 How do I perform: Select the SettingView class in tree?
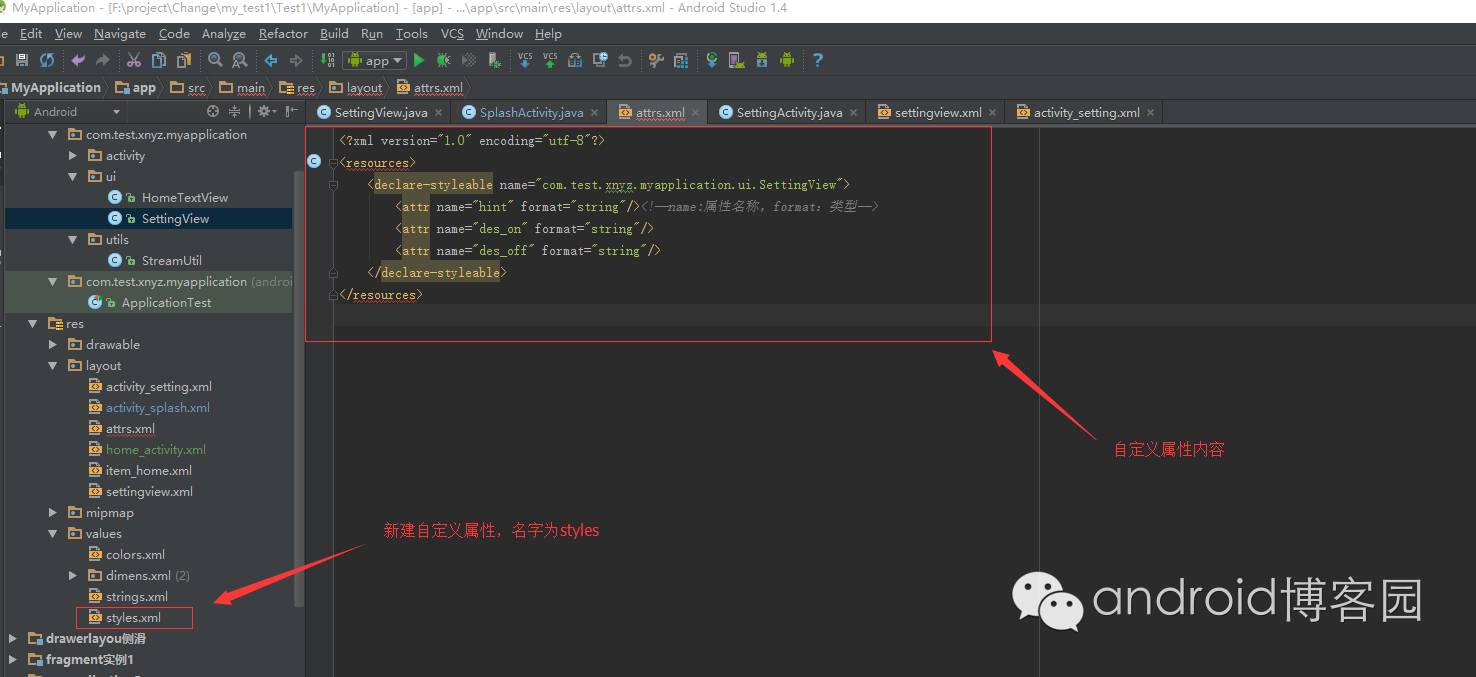point(175,219)
